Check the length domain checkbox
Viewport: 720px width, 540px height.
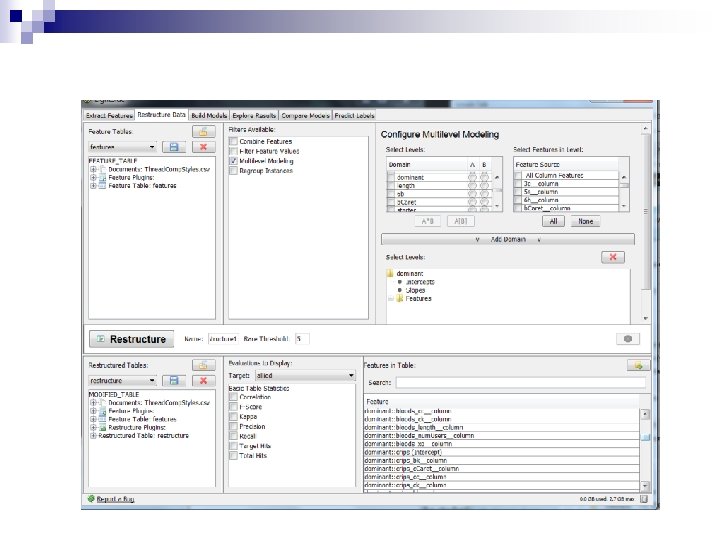click(x=391, y=186)
